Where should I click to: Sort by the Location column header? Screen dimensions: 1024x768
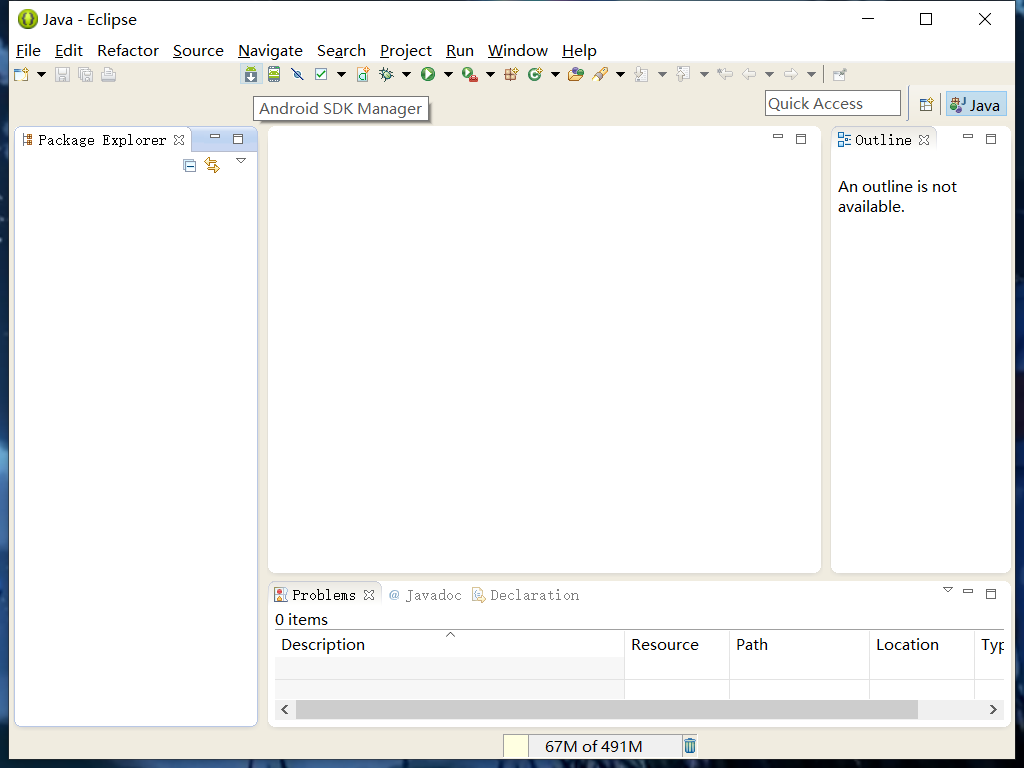click(921, 644)
